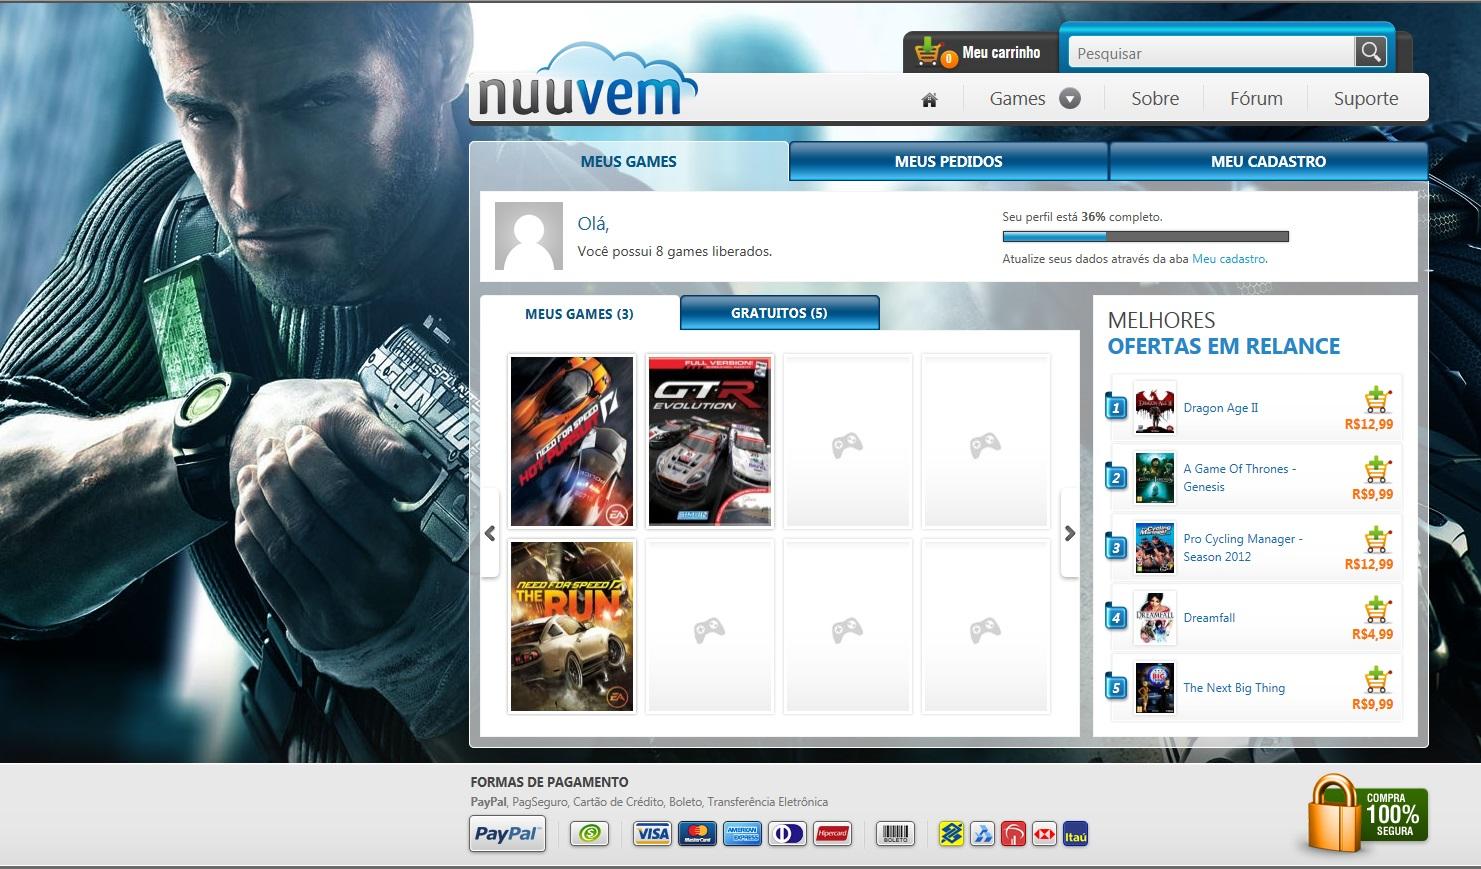Image resolution: width=1481 pixels, height=869 pixels.
Task: Click the Pro Cycling Manager thumbnail
Action: tap(1155, 548)
